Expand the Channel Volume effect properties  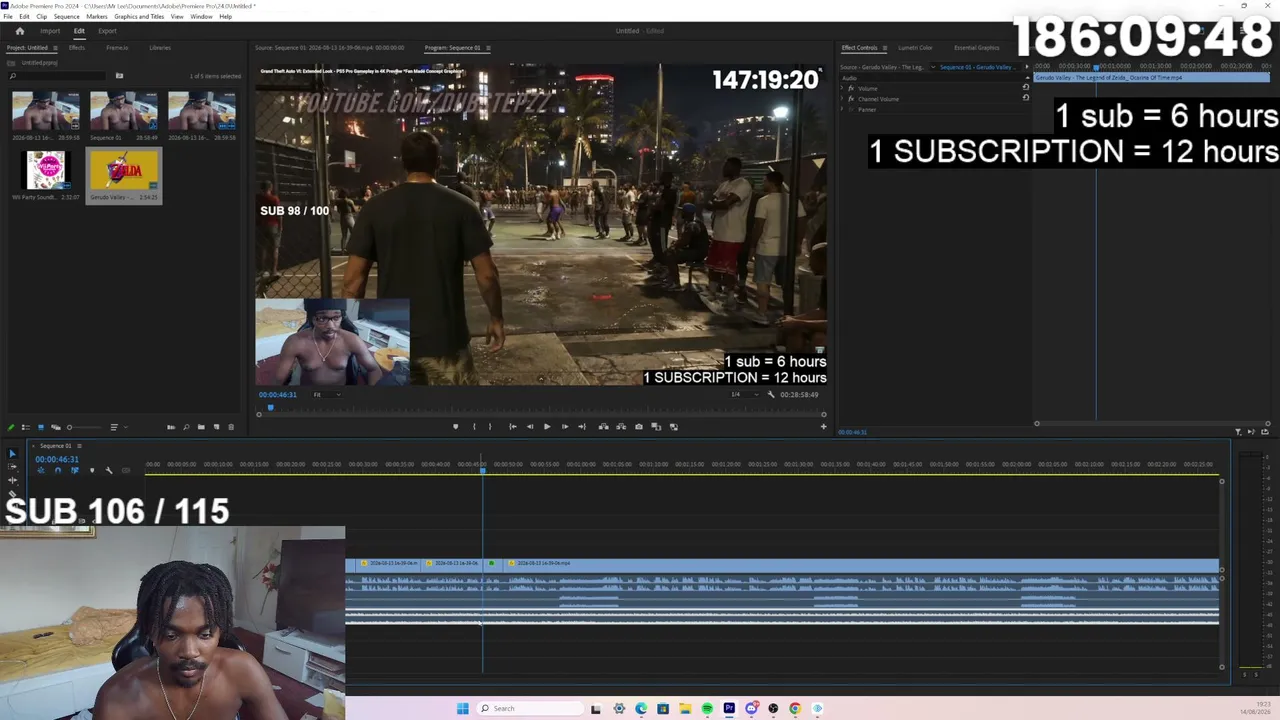[843, 99]
